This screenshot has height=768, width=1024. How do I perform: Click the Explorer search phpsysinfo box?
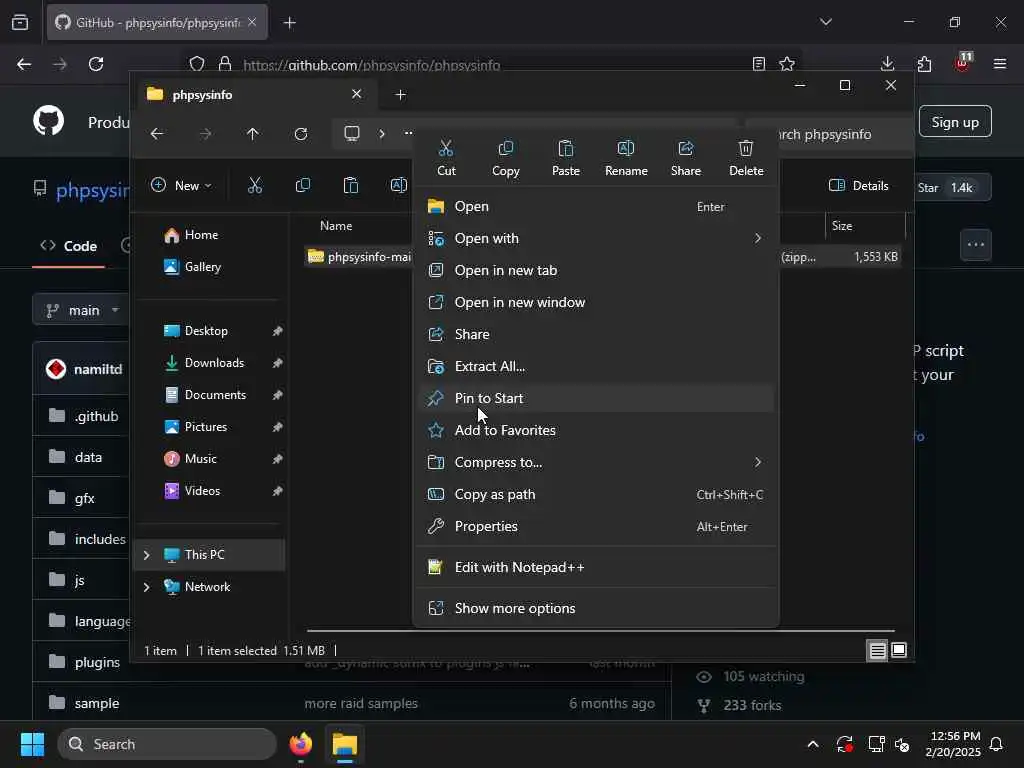tap(826, 135)
